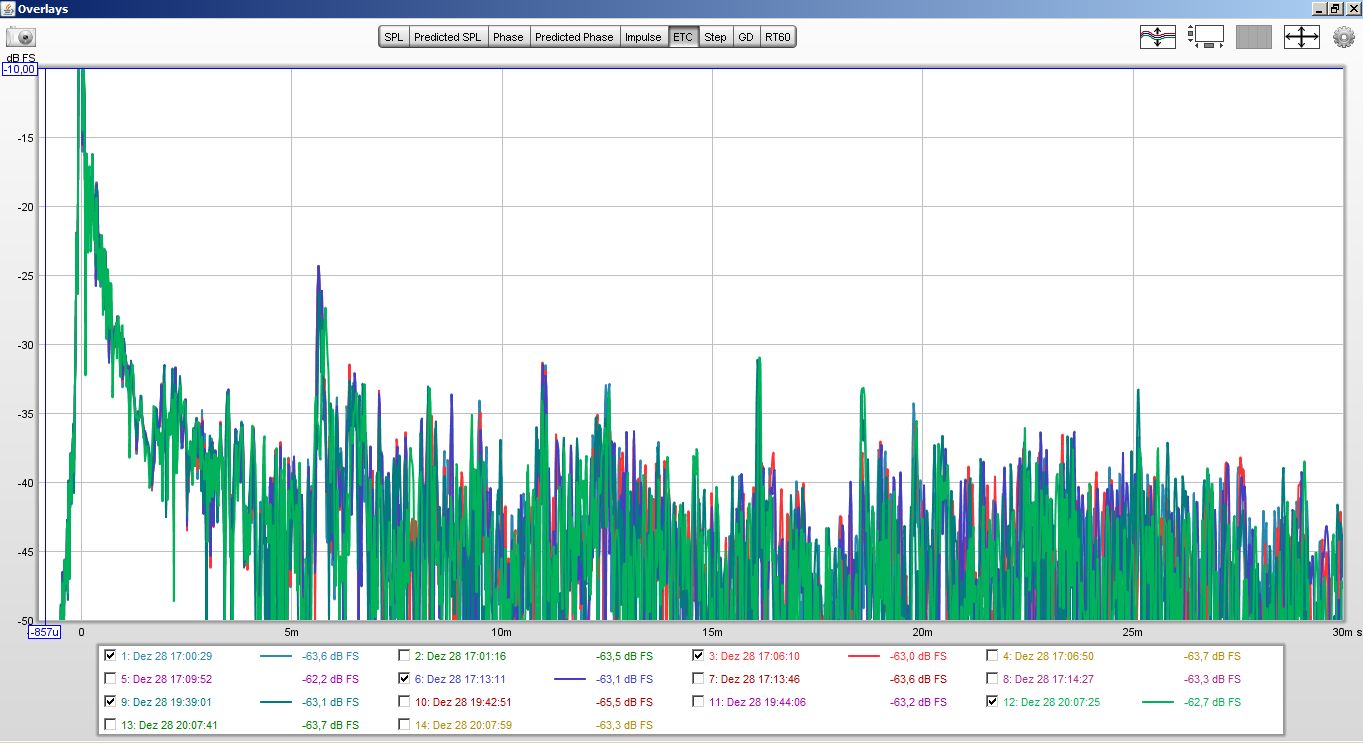Open the RT60 tab
Image resolution: width=1363 pixels, height=743 pixels.
point(777,37)
